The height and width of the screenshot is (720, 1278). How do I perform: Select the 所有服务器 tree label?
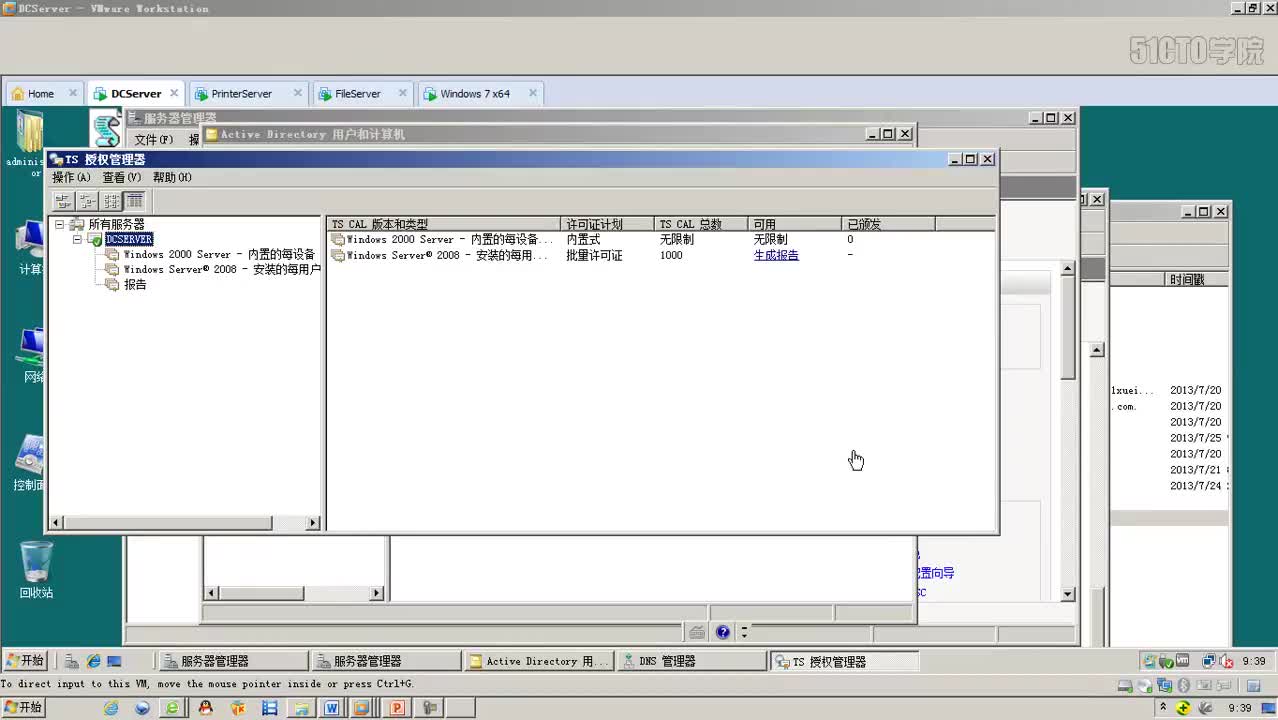[116, 224]
